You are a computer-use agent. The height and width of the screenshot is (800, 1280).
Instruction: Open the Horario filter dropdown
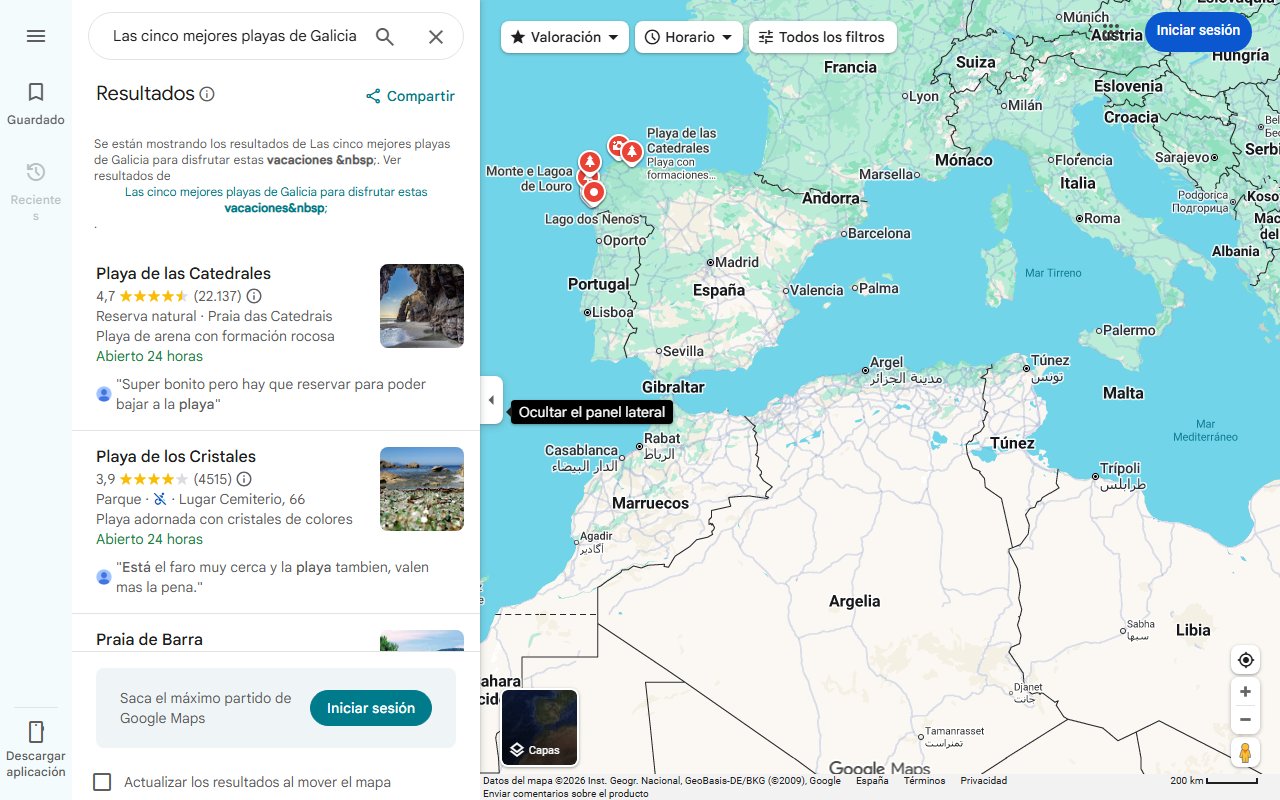686,36
